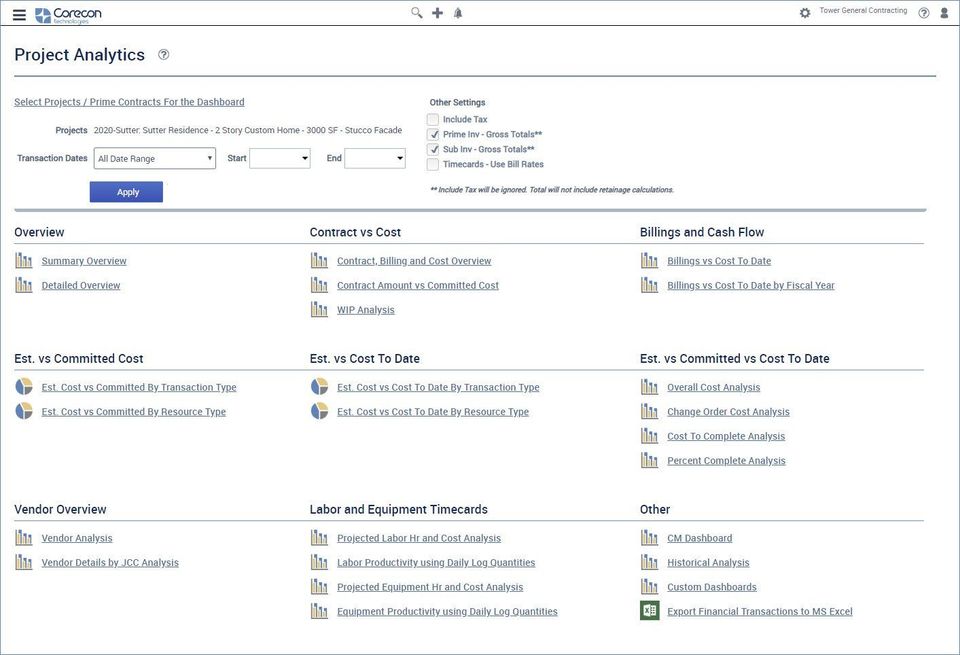Image resolution: width=960 pixels, height=655 pixels.
Task: Click chart icon beside Billings vs Cost To Date
Action: pyautogui.click(x=650, y=261)
